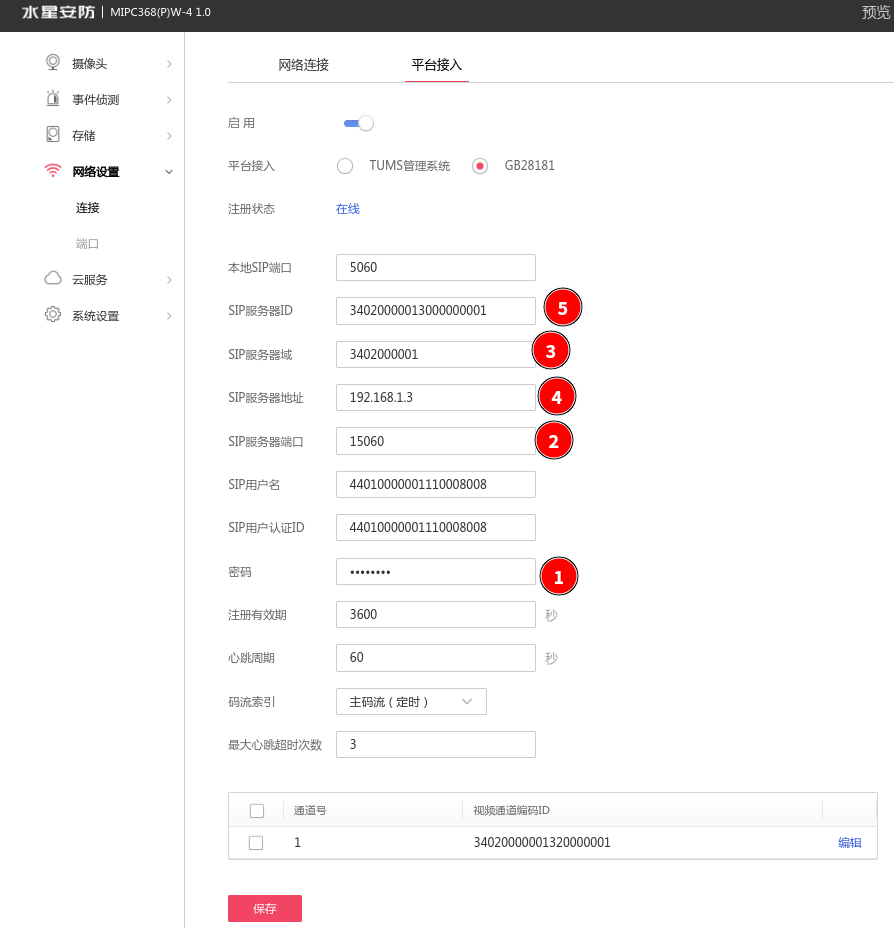Click the 保存 save button
The height and width of the screenshot is (928, 894).
point(264,908)
